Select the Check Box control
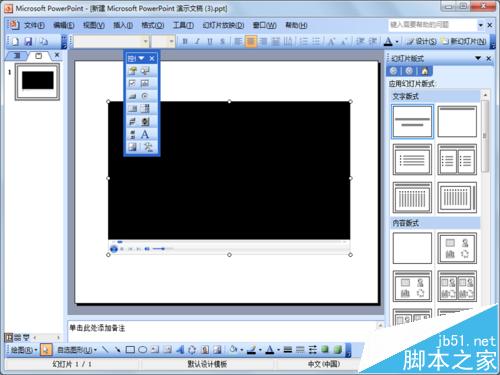Viewport: 500px width, 375px height. [x=132, y=83]
